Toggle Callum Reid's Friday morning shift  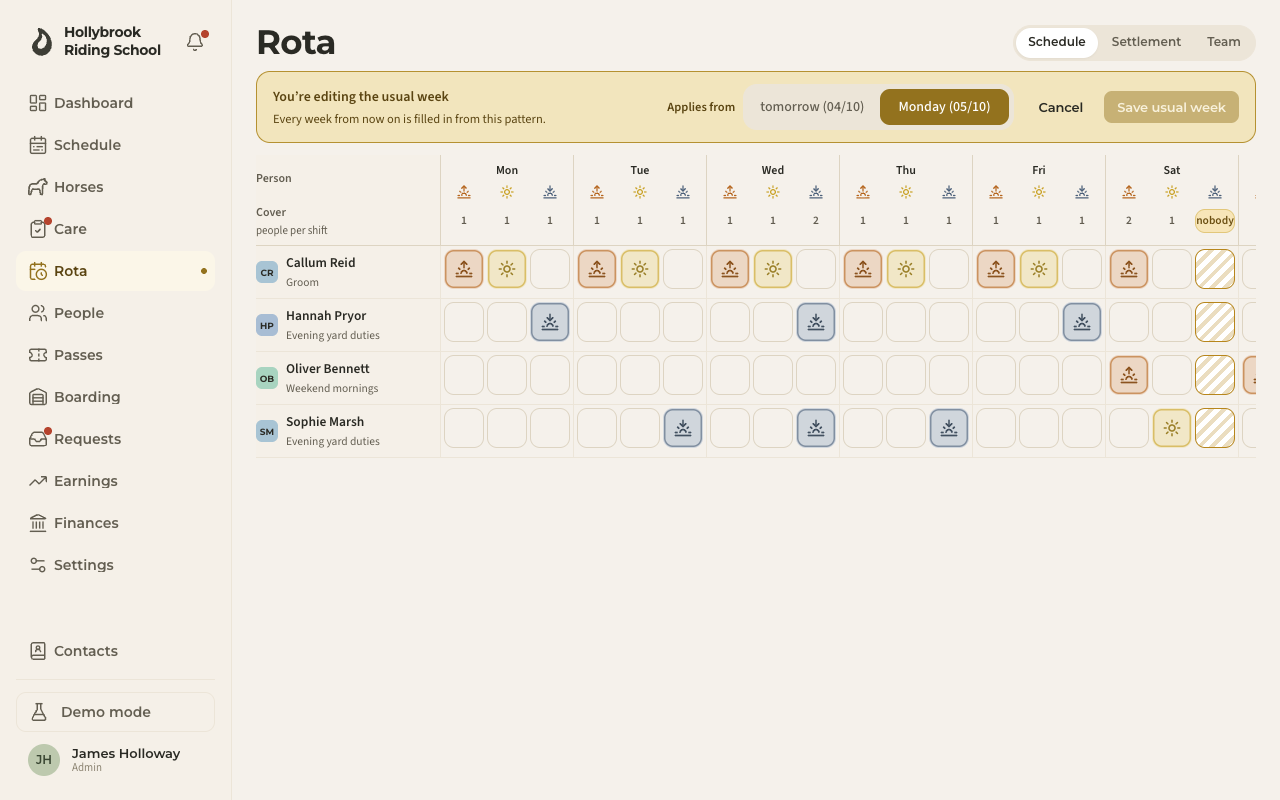tap(996, 269)
